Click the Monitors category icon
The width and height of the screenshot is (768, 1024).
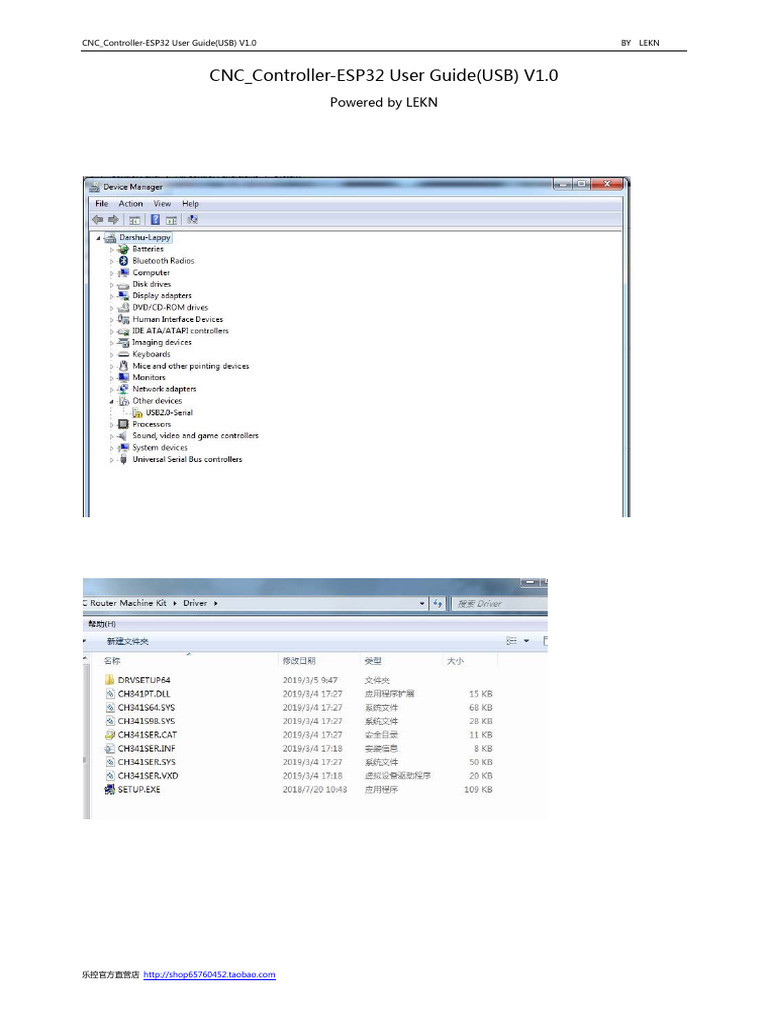(123, 377)
